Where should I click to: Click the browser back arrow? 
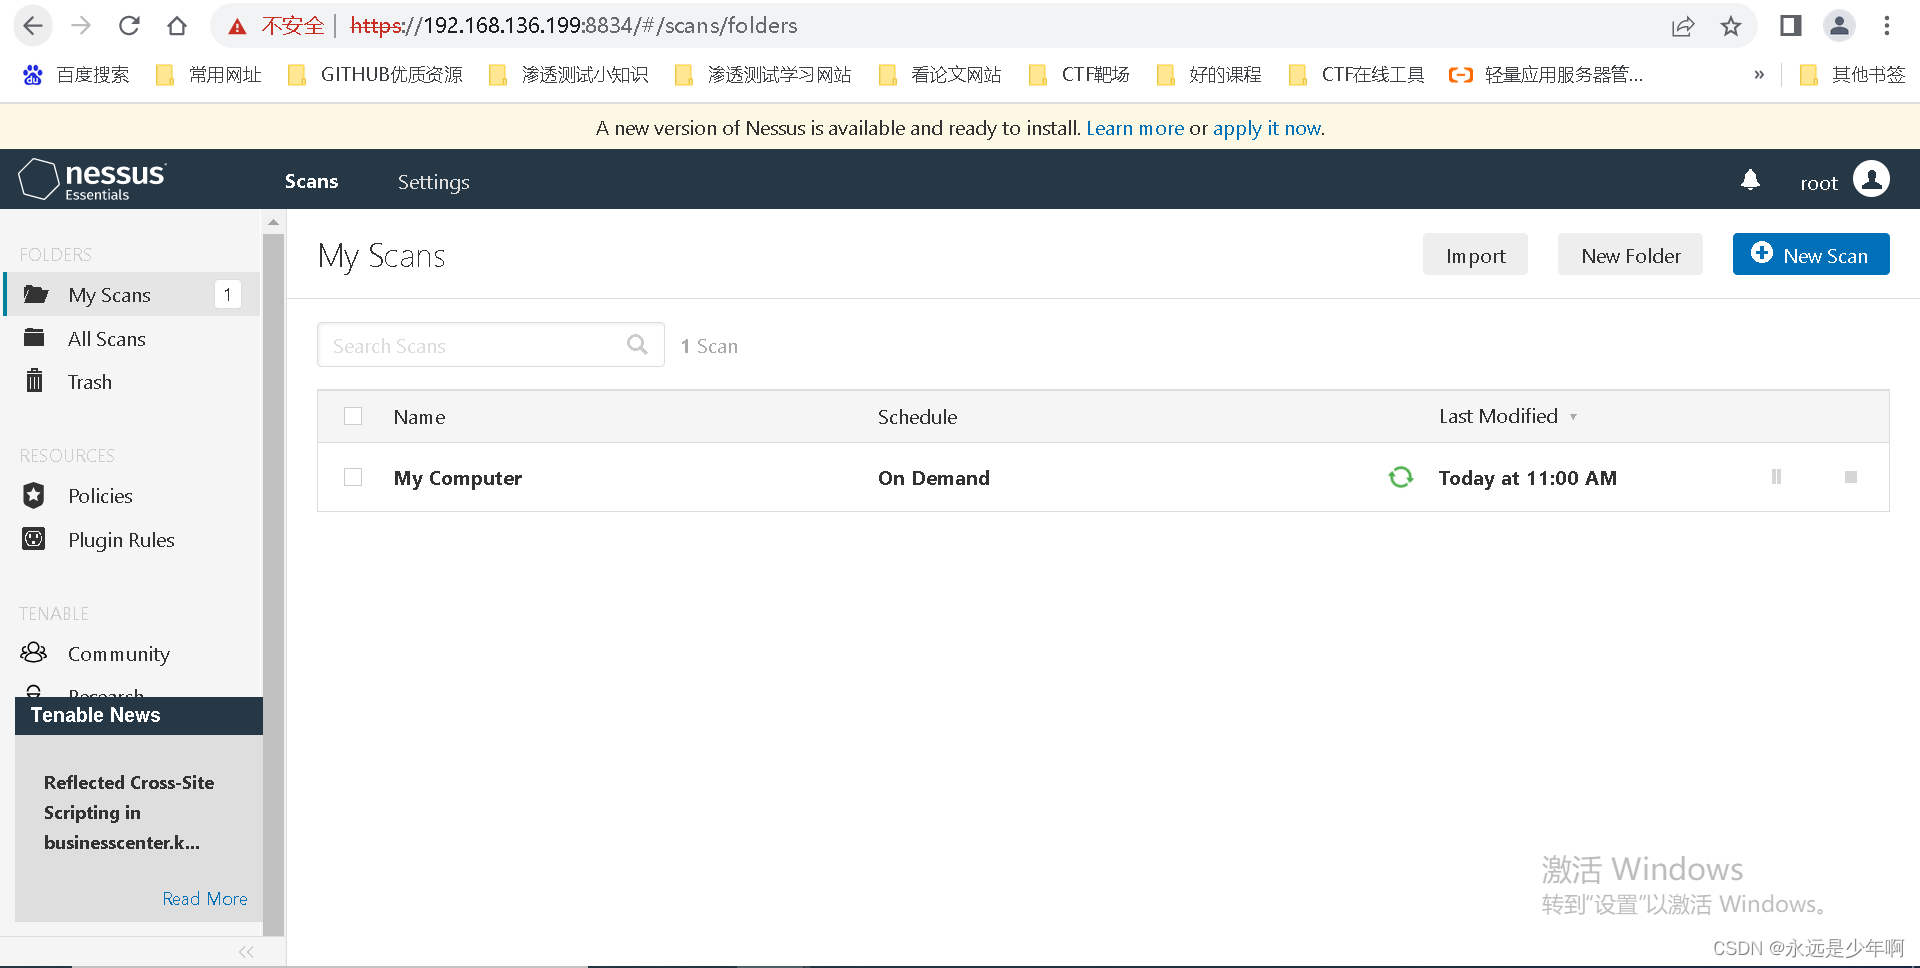click(33, 26)
